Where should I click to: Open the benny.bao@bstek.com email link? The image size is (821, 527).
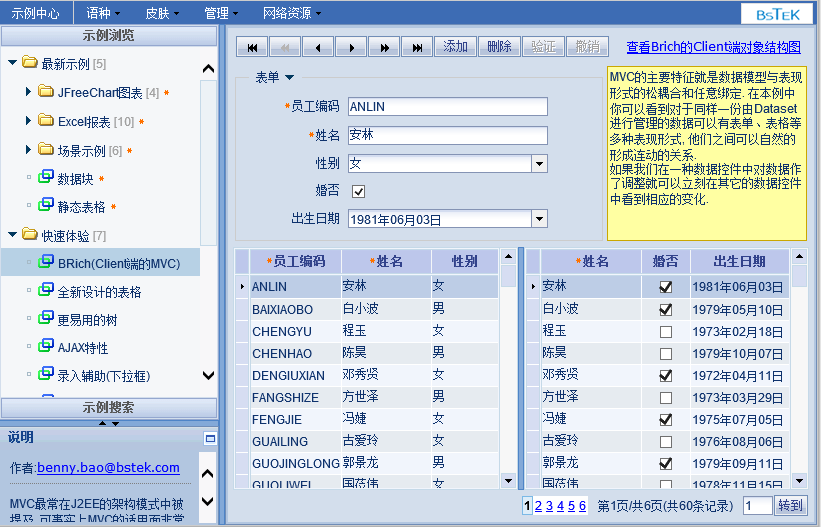click(108, 467)
